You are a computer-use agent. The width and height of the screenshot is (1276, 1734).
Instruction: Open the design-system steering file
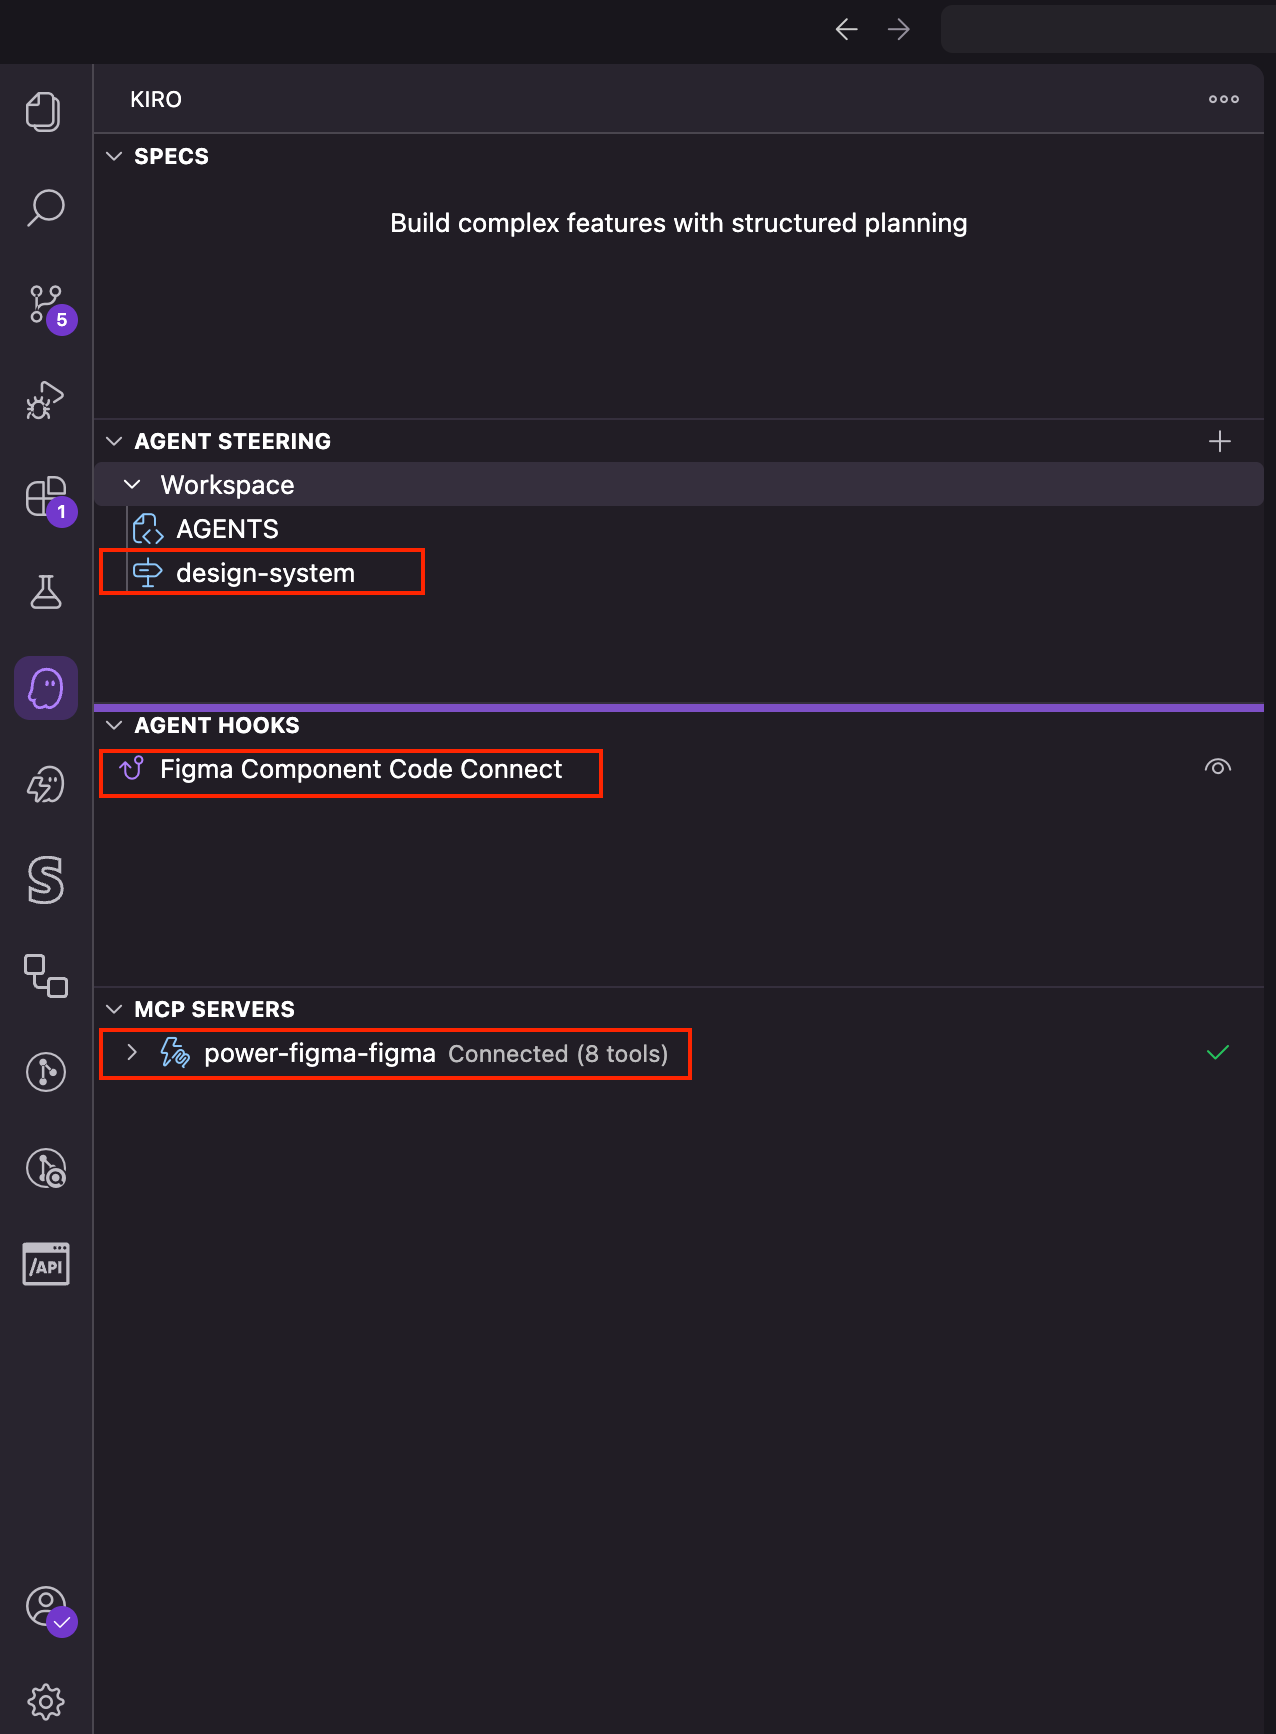tap(265, 573)
